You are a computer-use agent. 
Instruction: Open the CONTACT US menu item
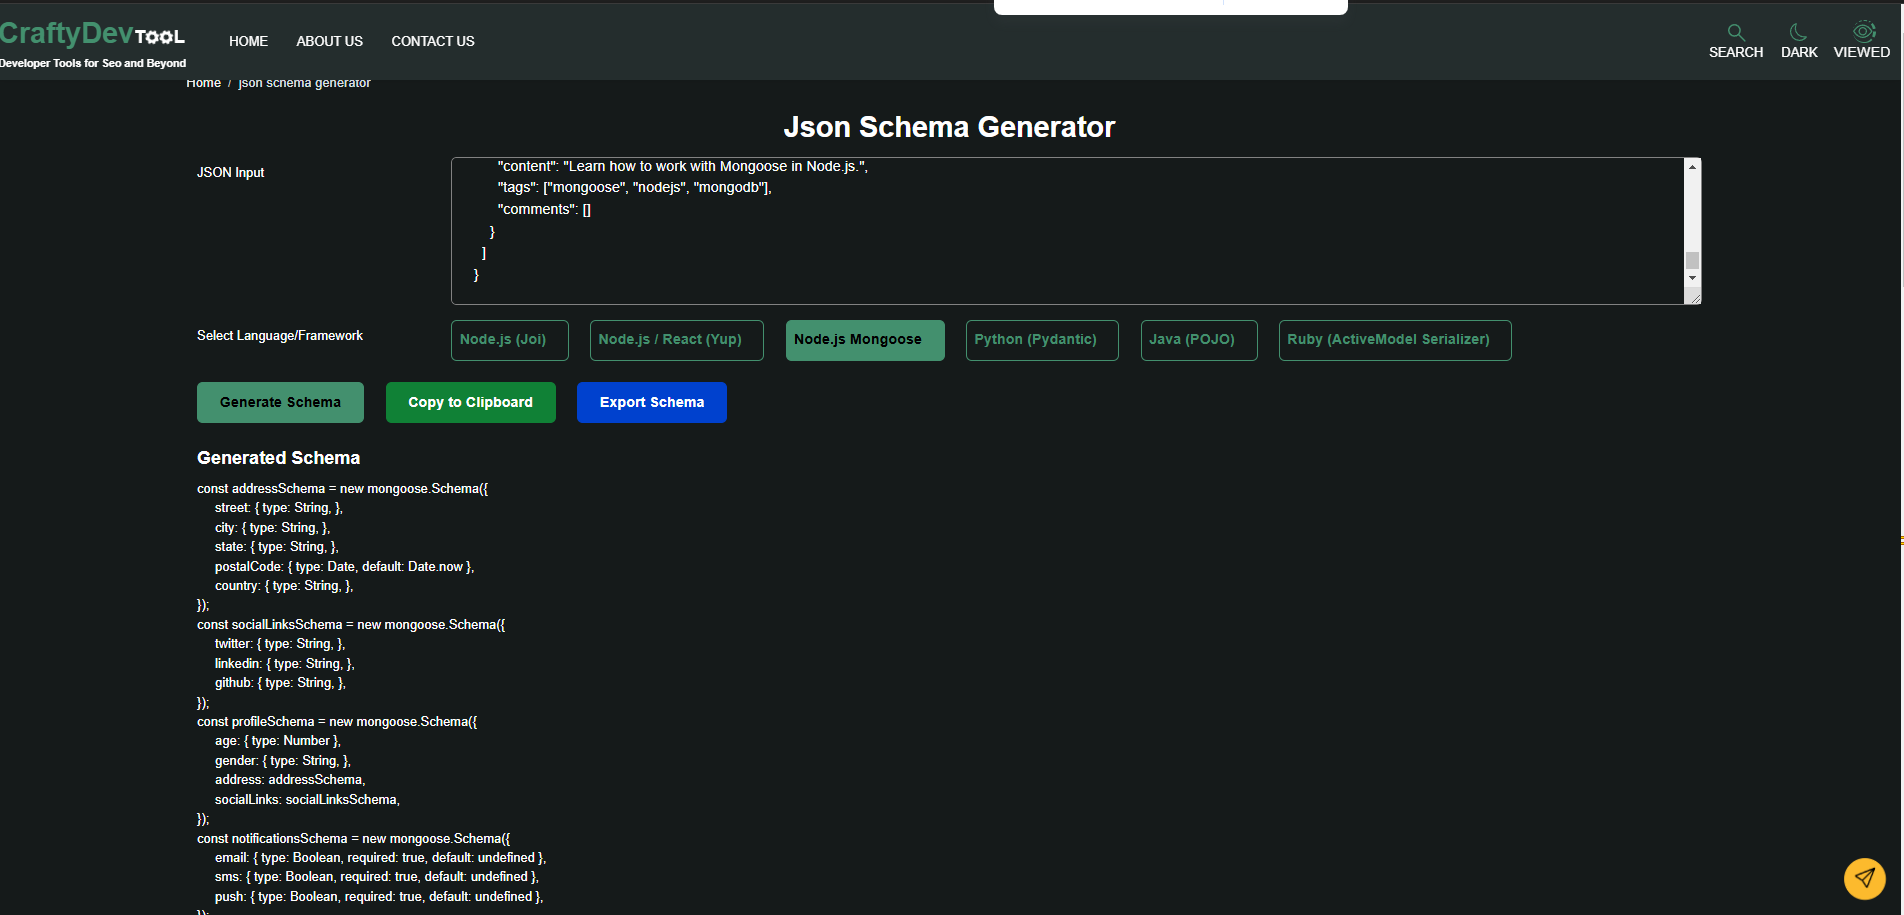[433, 41]
